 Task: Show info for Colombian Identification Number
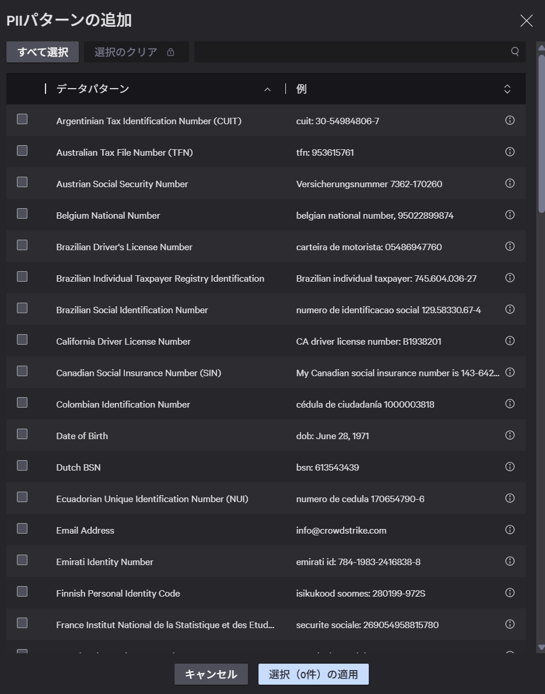(510, 403)
